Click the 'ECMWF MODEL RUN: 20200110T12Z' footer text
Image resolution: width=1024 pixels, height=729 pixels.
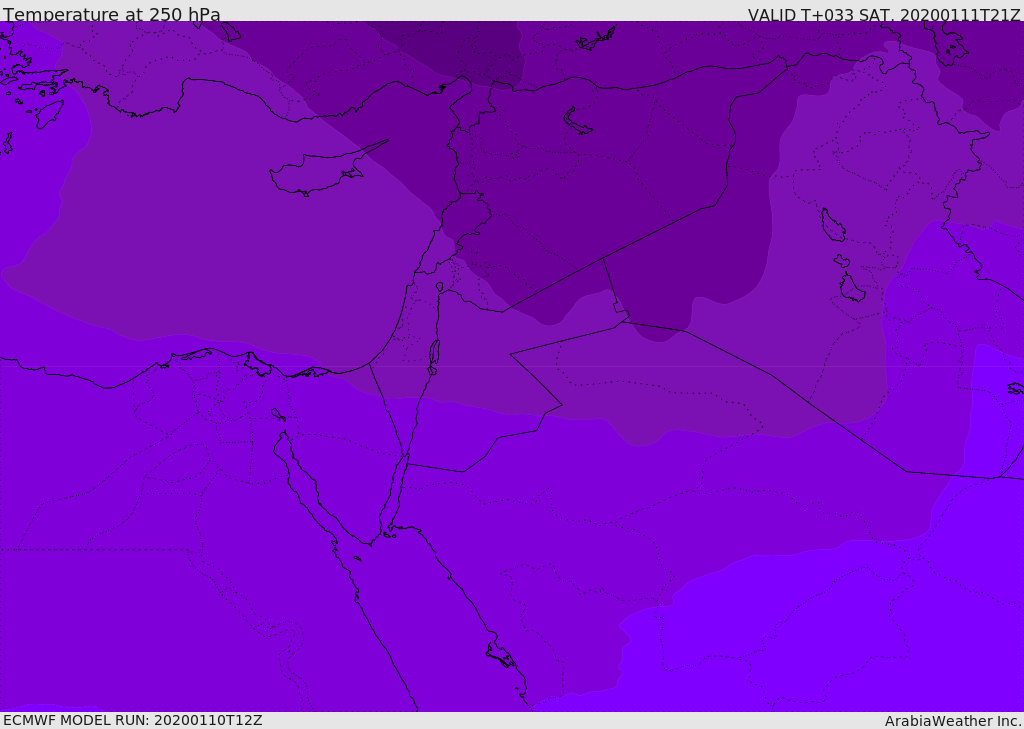[133, 720]
